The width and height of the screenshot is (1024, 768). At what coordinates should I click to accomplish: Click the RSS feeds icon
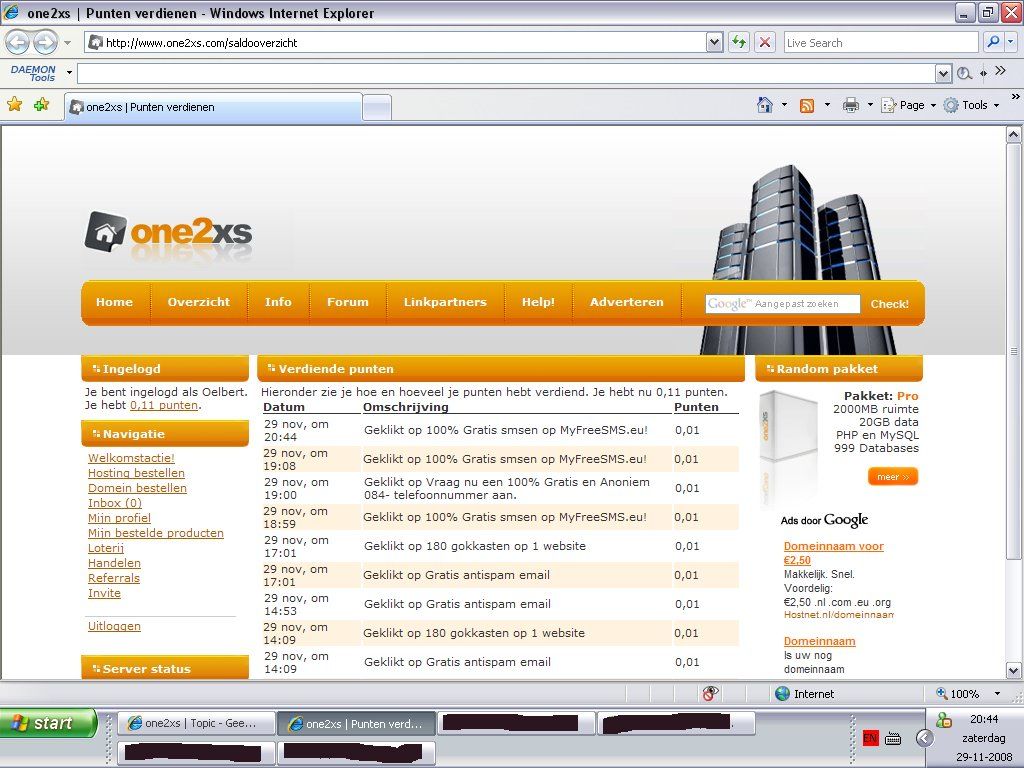(x=807, y=106)
